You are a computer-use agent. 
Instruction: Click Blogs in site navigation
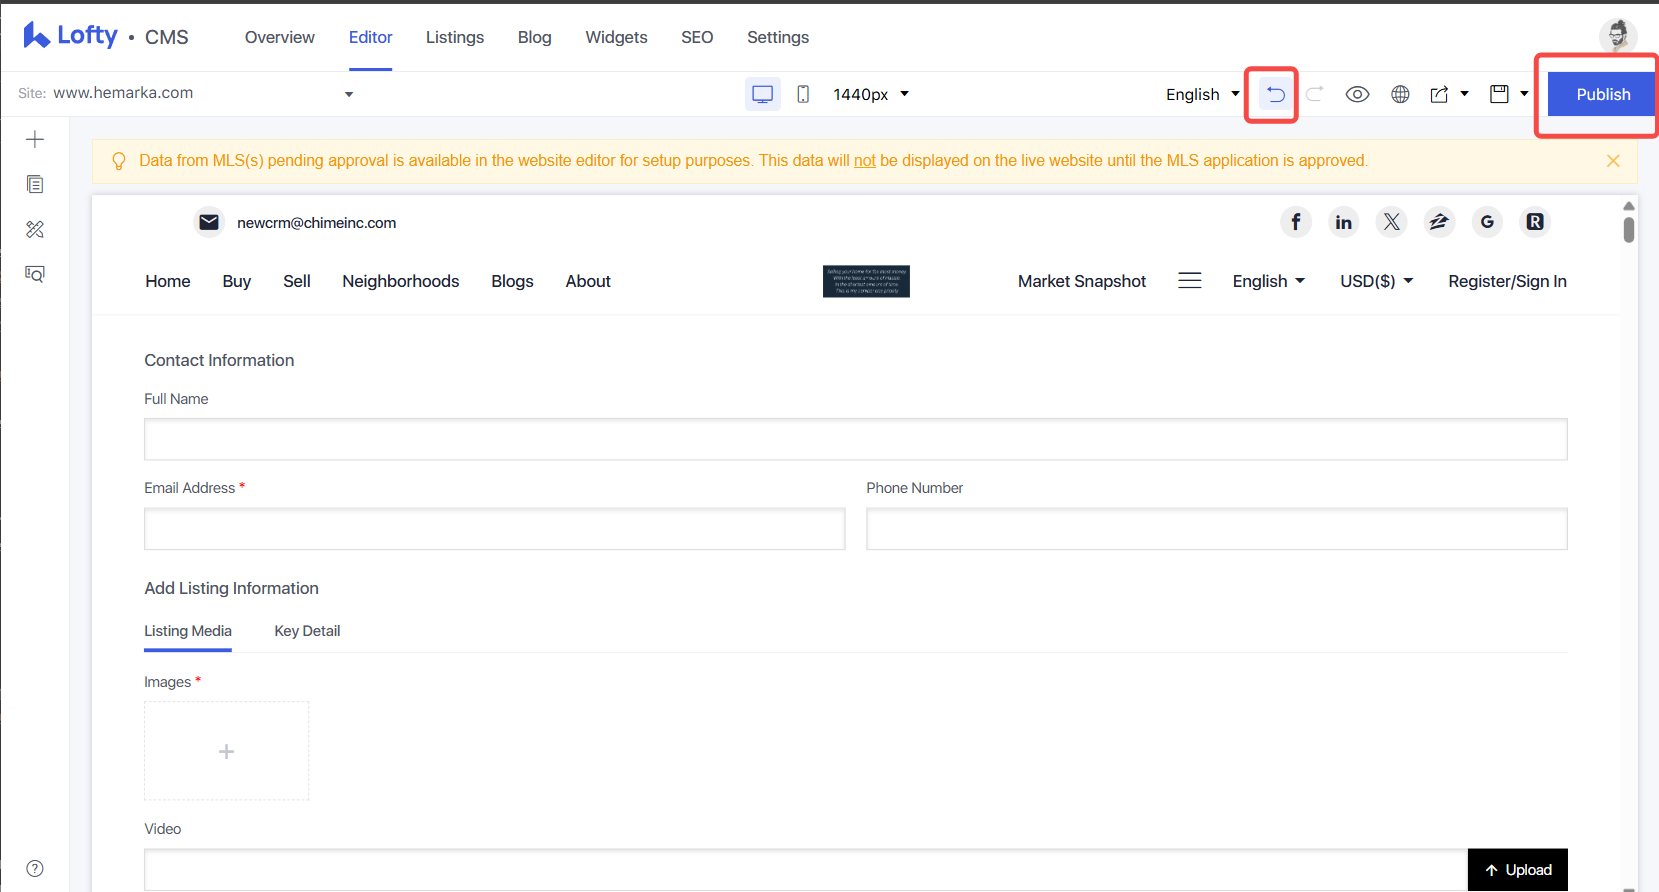pyautogui.click(x=512, y=281)
